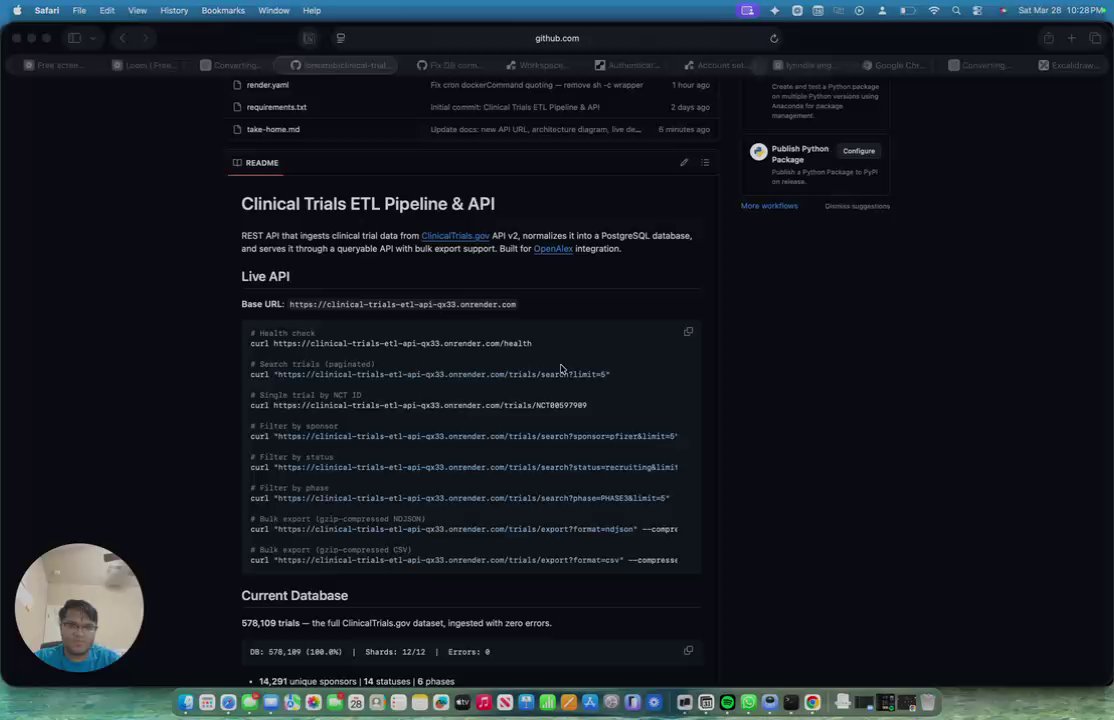The width and height of the screenshot is (1114, 720).
Task: Focus the github.com address bar
Action: coord(557,38)
